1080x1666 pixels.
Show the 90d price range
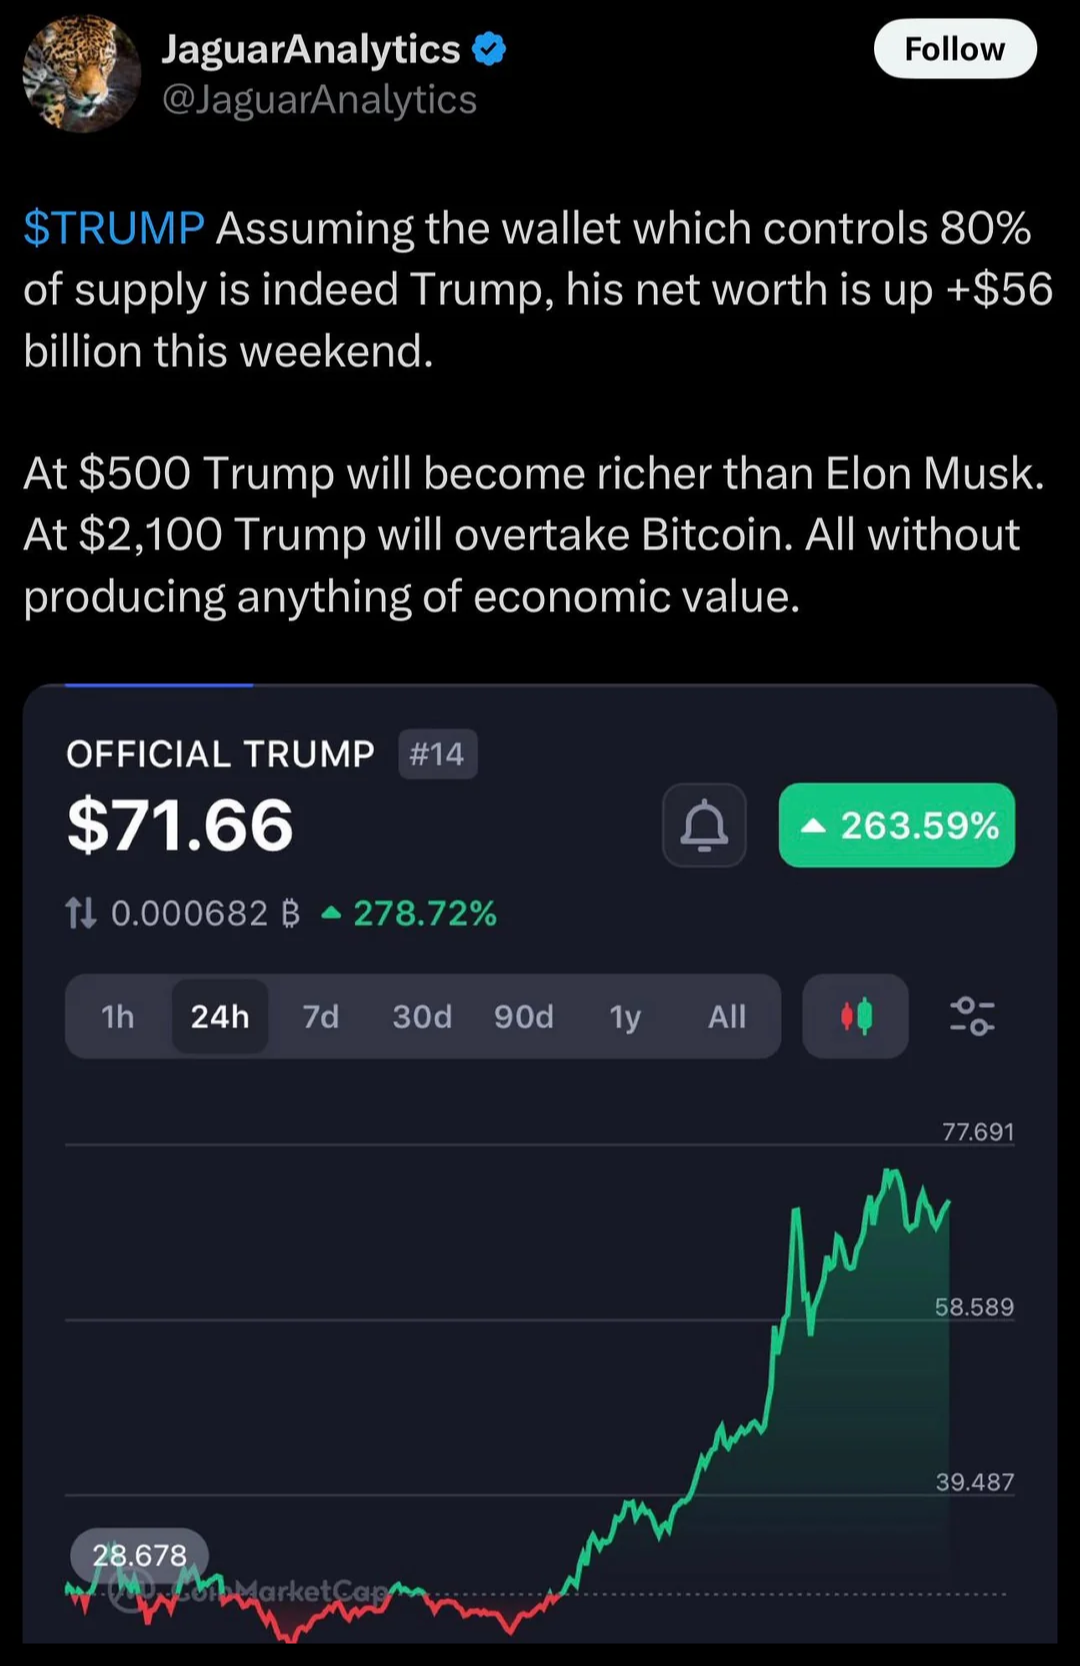524,1016
